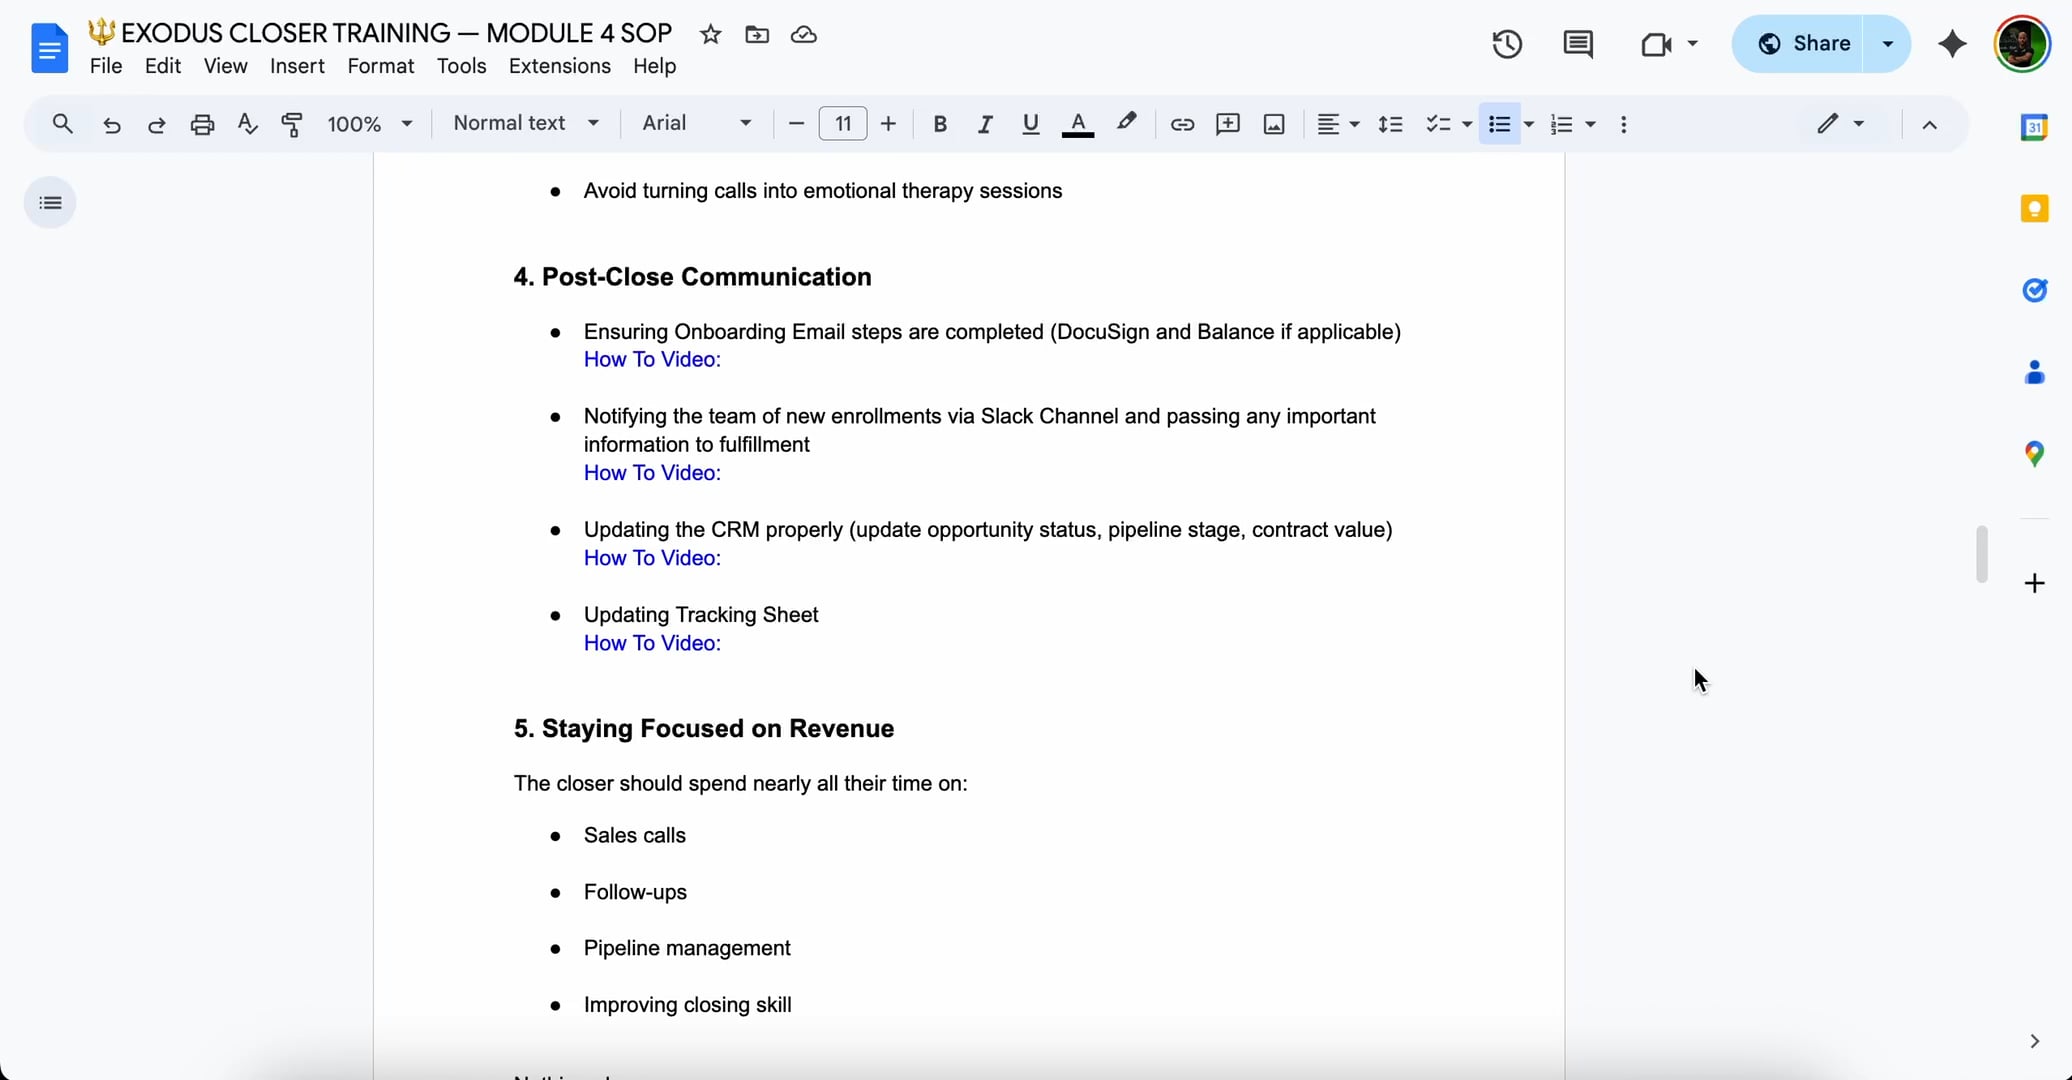Open the Format menu
The width and height of the screenshot is (2072, 1080).
coord(380,66)
